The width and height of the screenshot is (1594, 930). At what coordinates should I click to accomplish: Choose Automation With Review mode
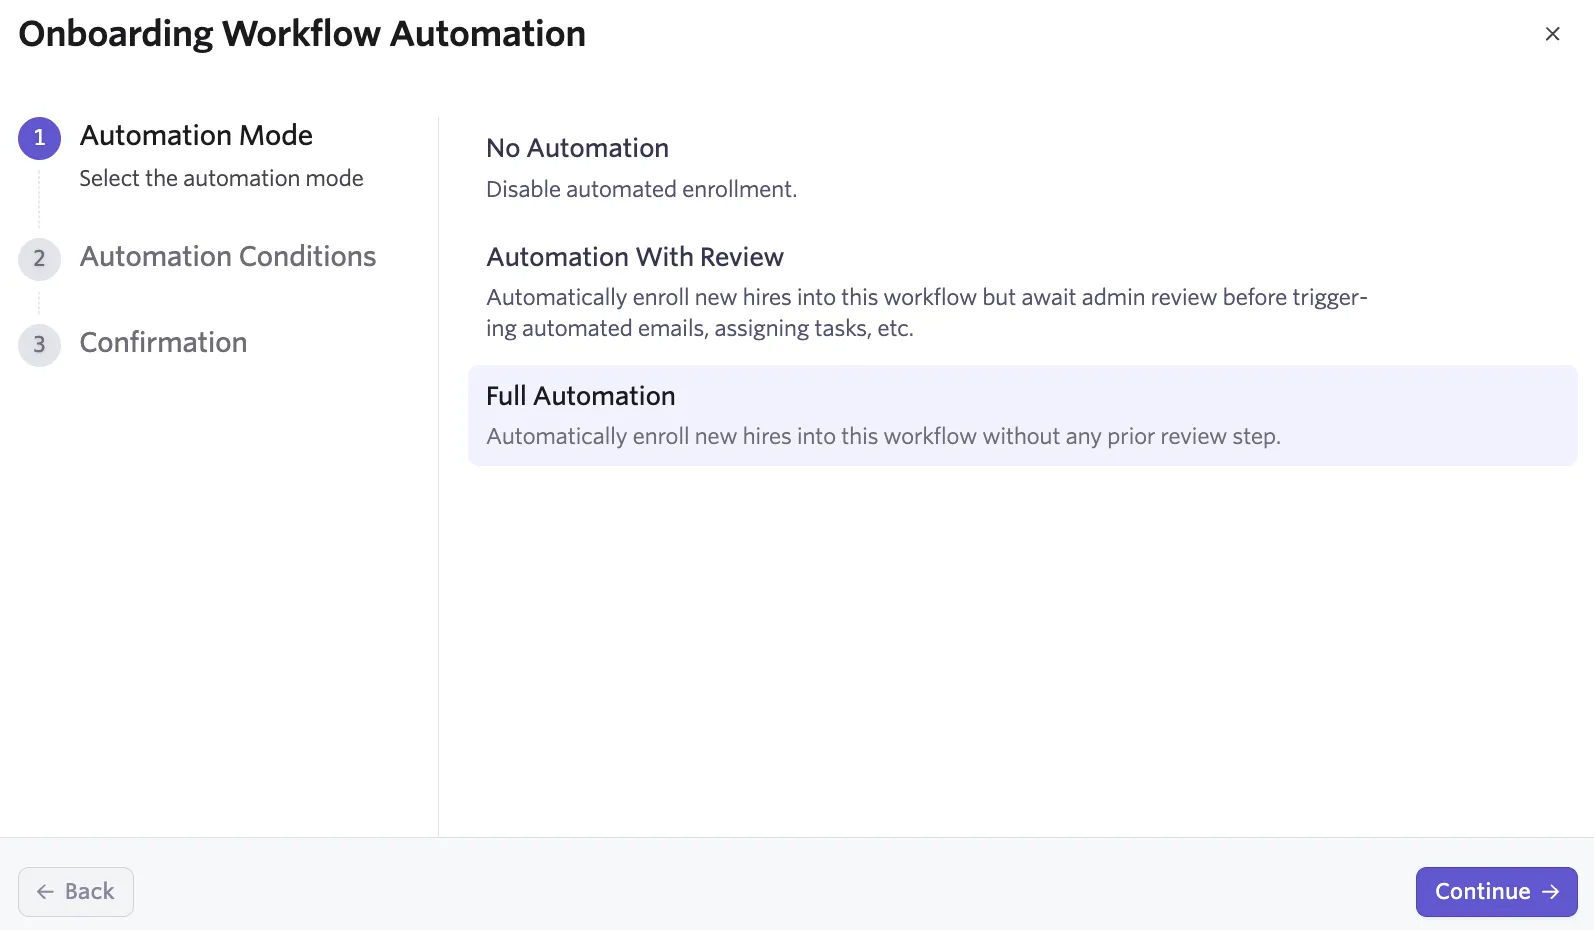click(x=1022, y=291)
